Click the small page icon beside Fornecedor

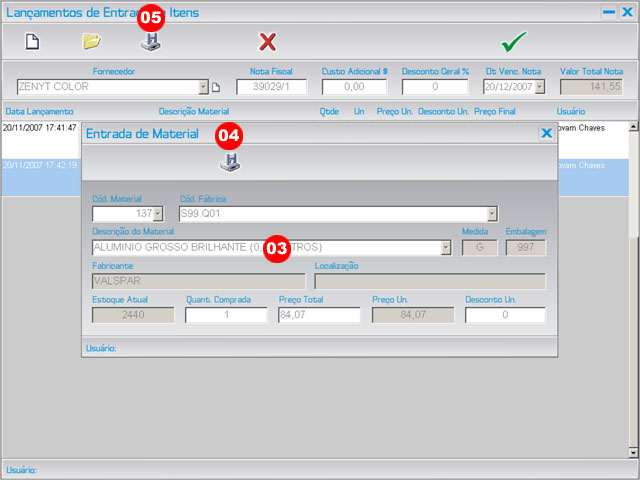pos(215,87)
